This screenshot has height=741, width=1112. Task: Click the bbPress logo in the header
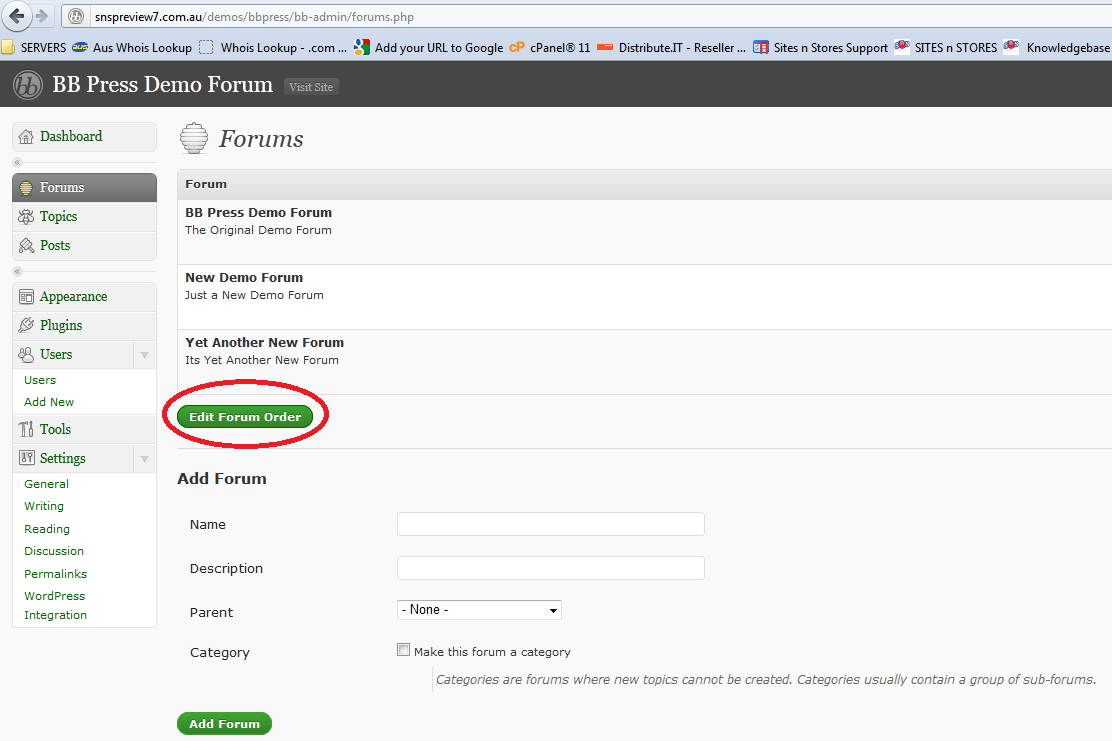point(28,85)
